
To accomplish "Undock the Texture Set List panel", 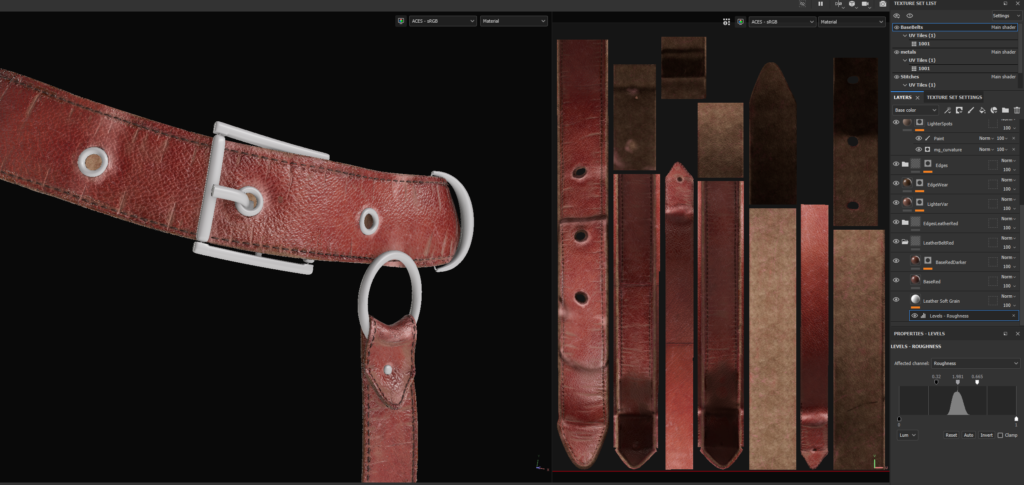I will pyautogui.click(x=1006, y=3).
